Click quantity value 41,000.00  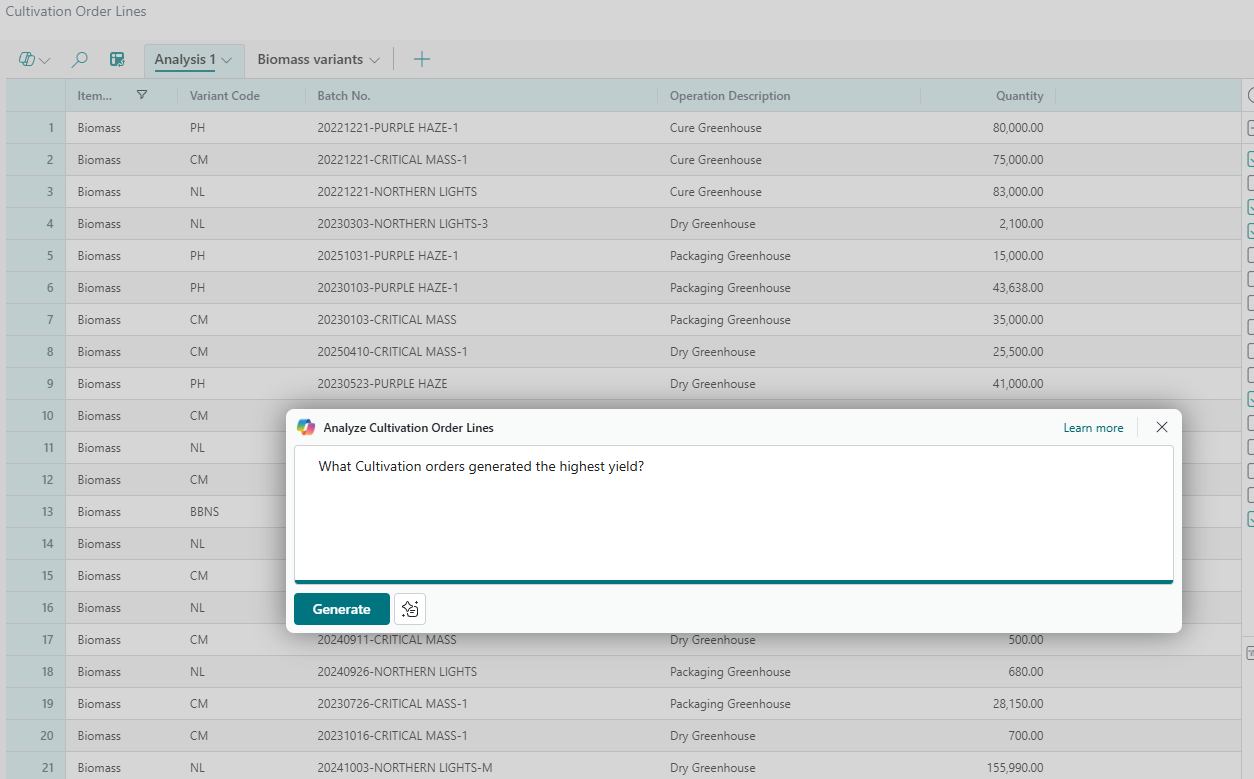(1018, 384)
